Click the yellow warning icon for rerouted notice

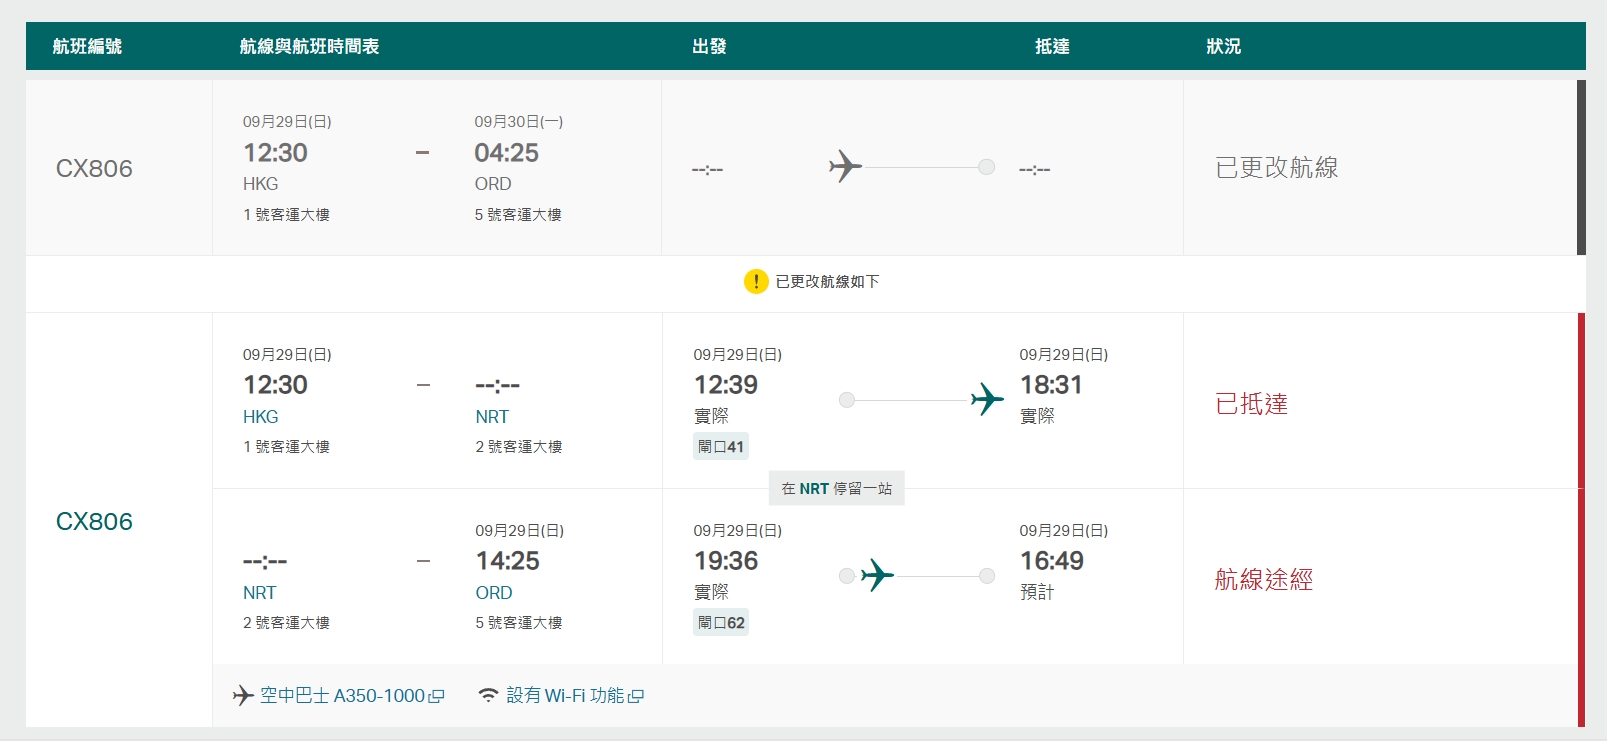[755, 282]
